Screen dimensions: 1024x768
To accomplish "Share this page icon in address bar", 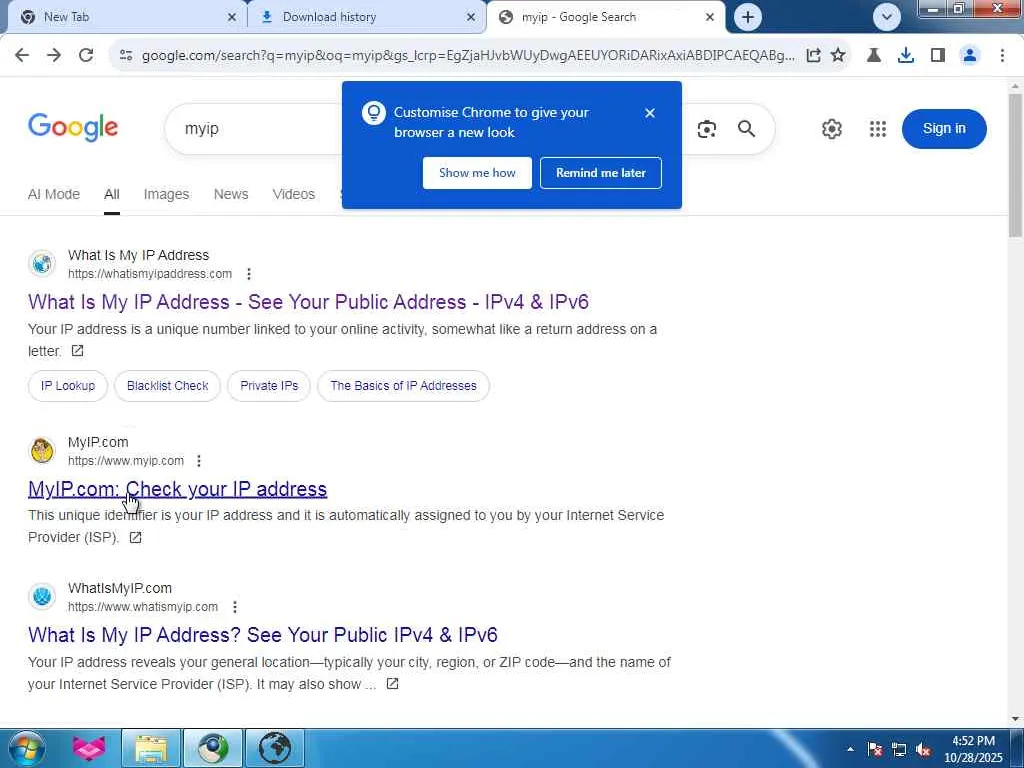I will (813, 56).
